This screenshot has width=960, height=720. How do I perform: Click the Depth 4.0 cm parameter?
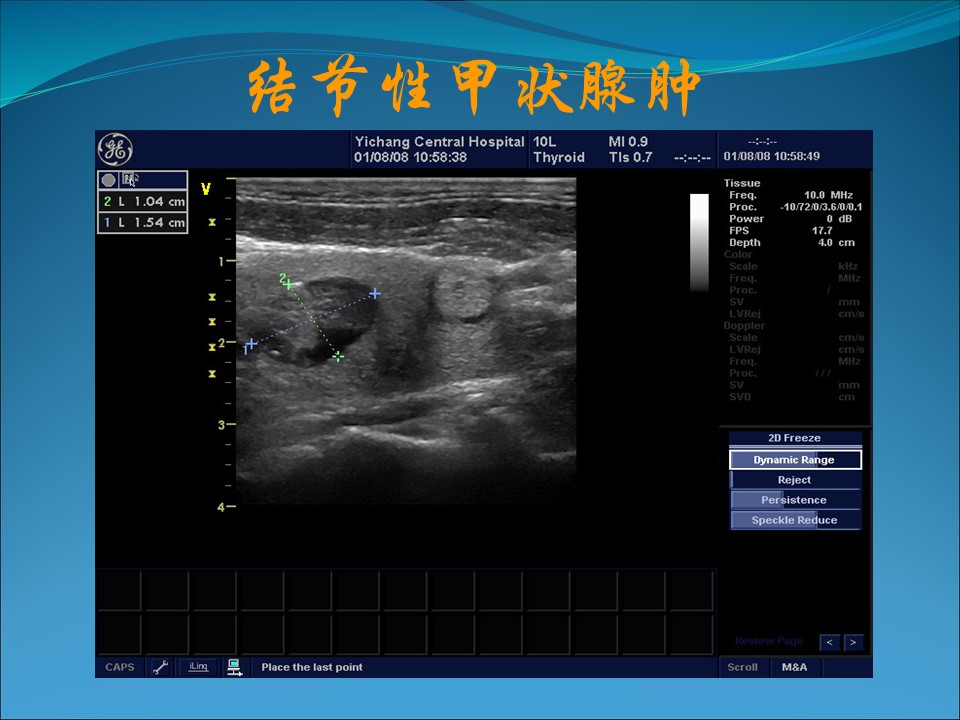pyautogui.click(x=792, y=242)
